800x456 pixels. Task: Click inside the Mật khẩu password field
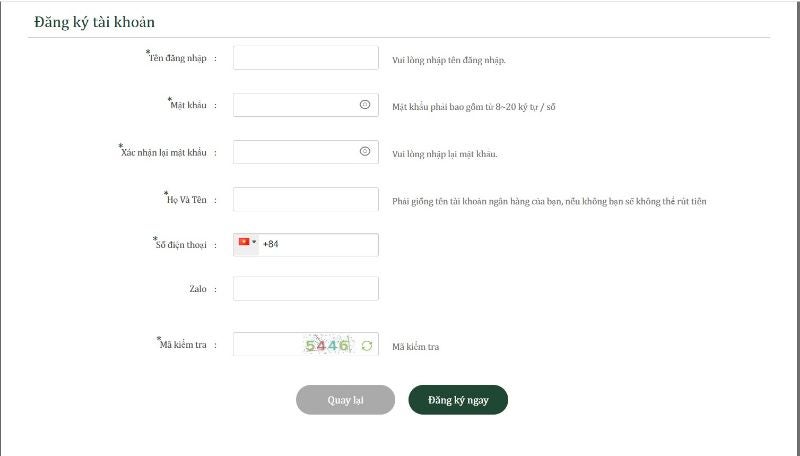(295, 105)
